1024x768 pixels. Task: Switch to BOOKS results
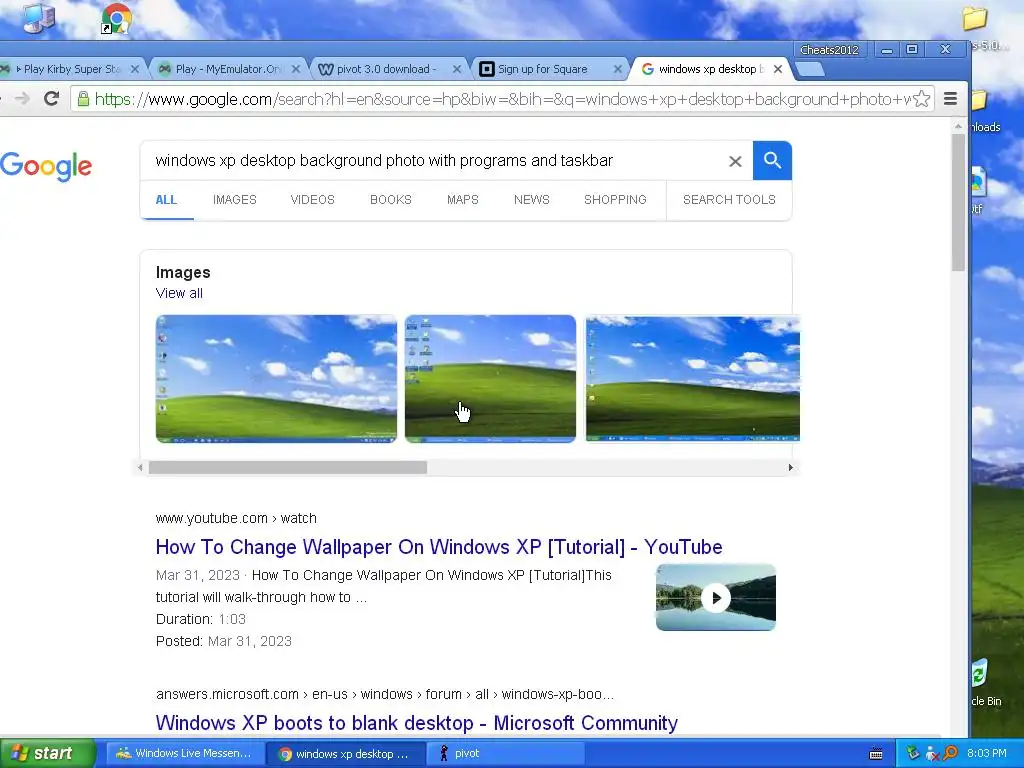click(391, 200)
